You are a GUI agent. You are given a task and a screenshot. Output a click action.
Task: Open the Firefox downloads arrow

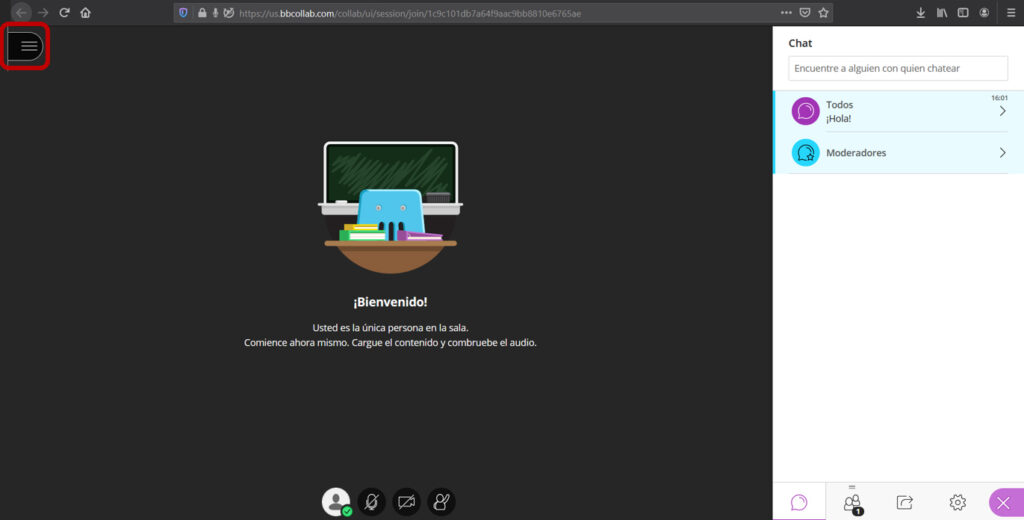pos(920,13)
